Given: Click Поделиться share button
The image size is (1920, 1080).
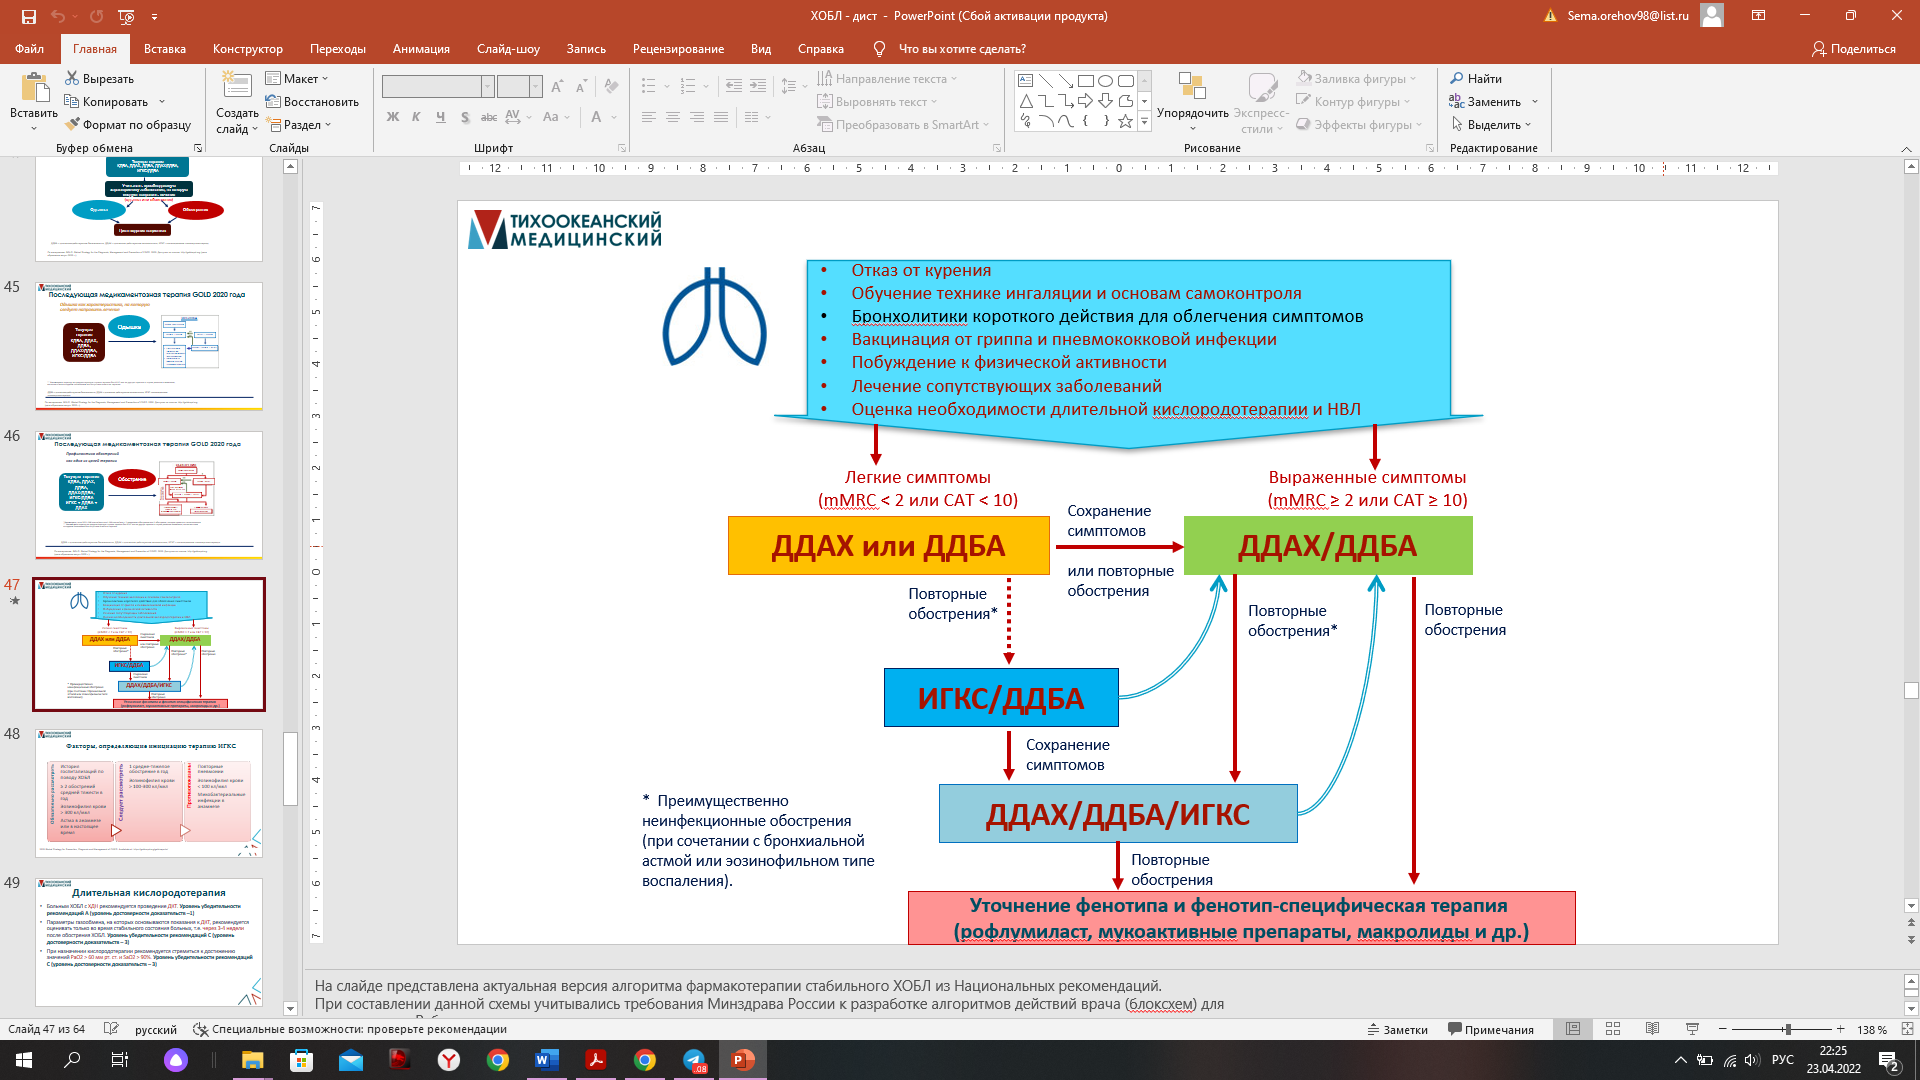Looking at the screenshot, I should 1853,49.
